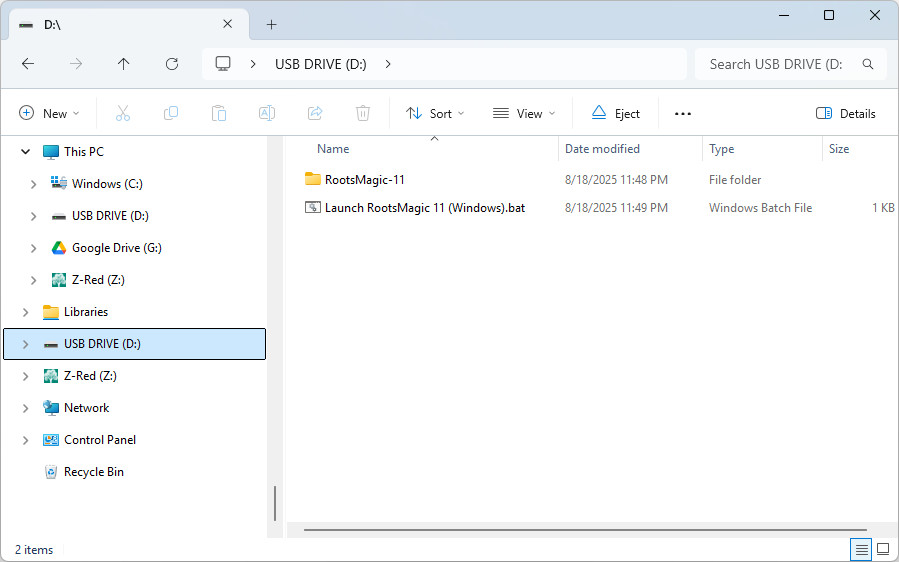899x562 pixels.
Task: Click the Windows Batch File type cell
Action: [x=760, y=208]
